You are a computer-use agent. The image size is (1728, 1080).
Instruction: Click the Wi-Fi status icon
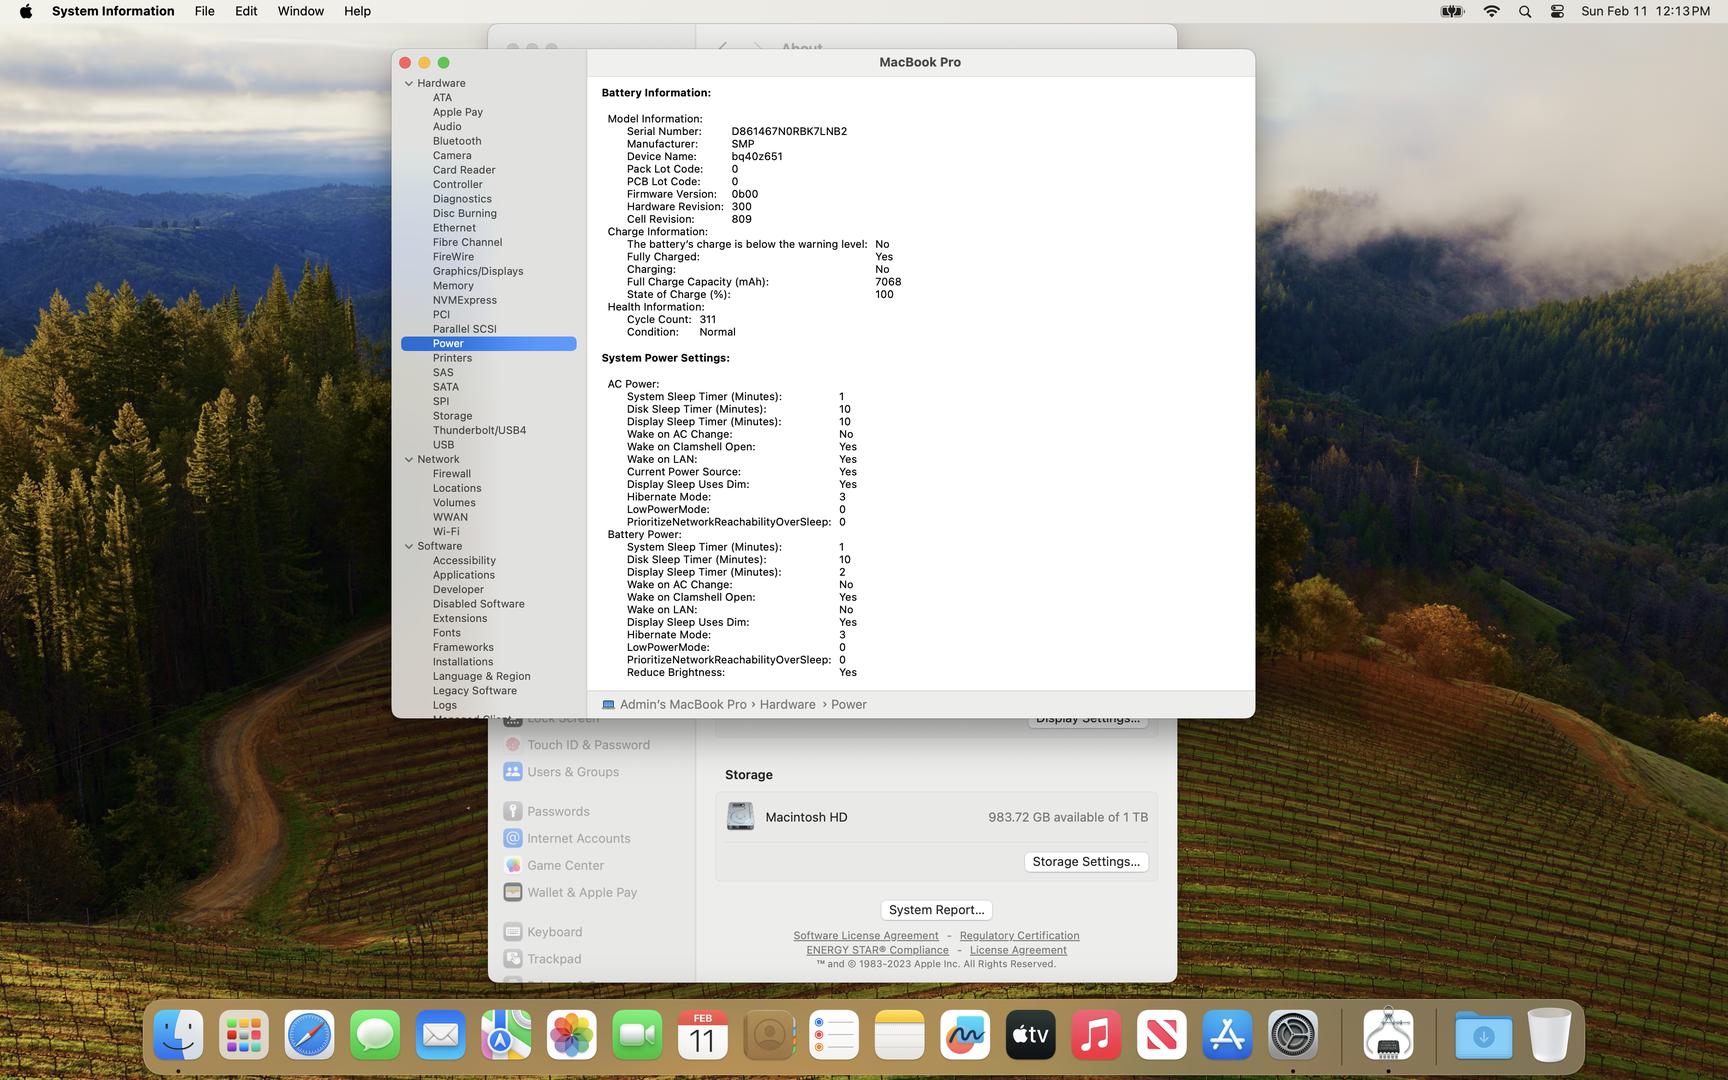point(1491,11)
